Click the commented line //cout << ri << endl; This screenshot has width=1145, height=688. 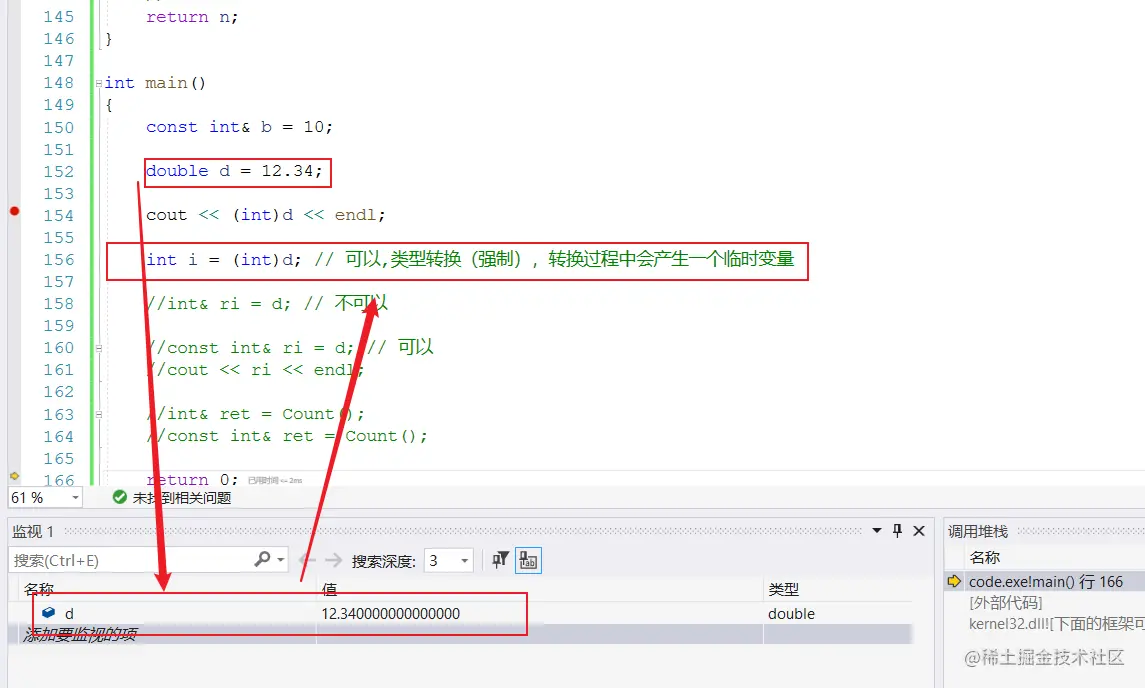255,370
